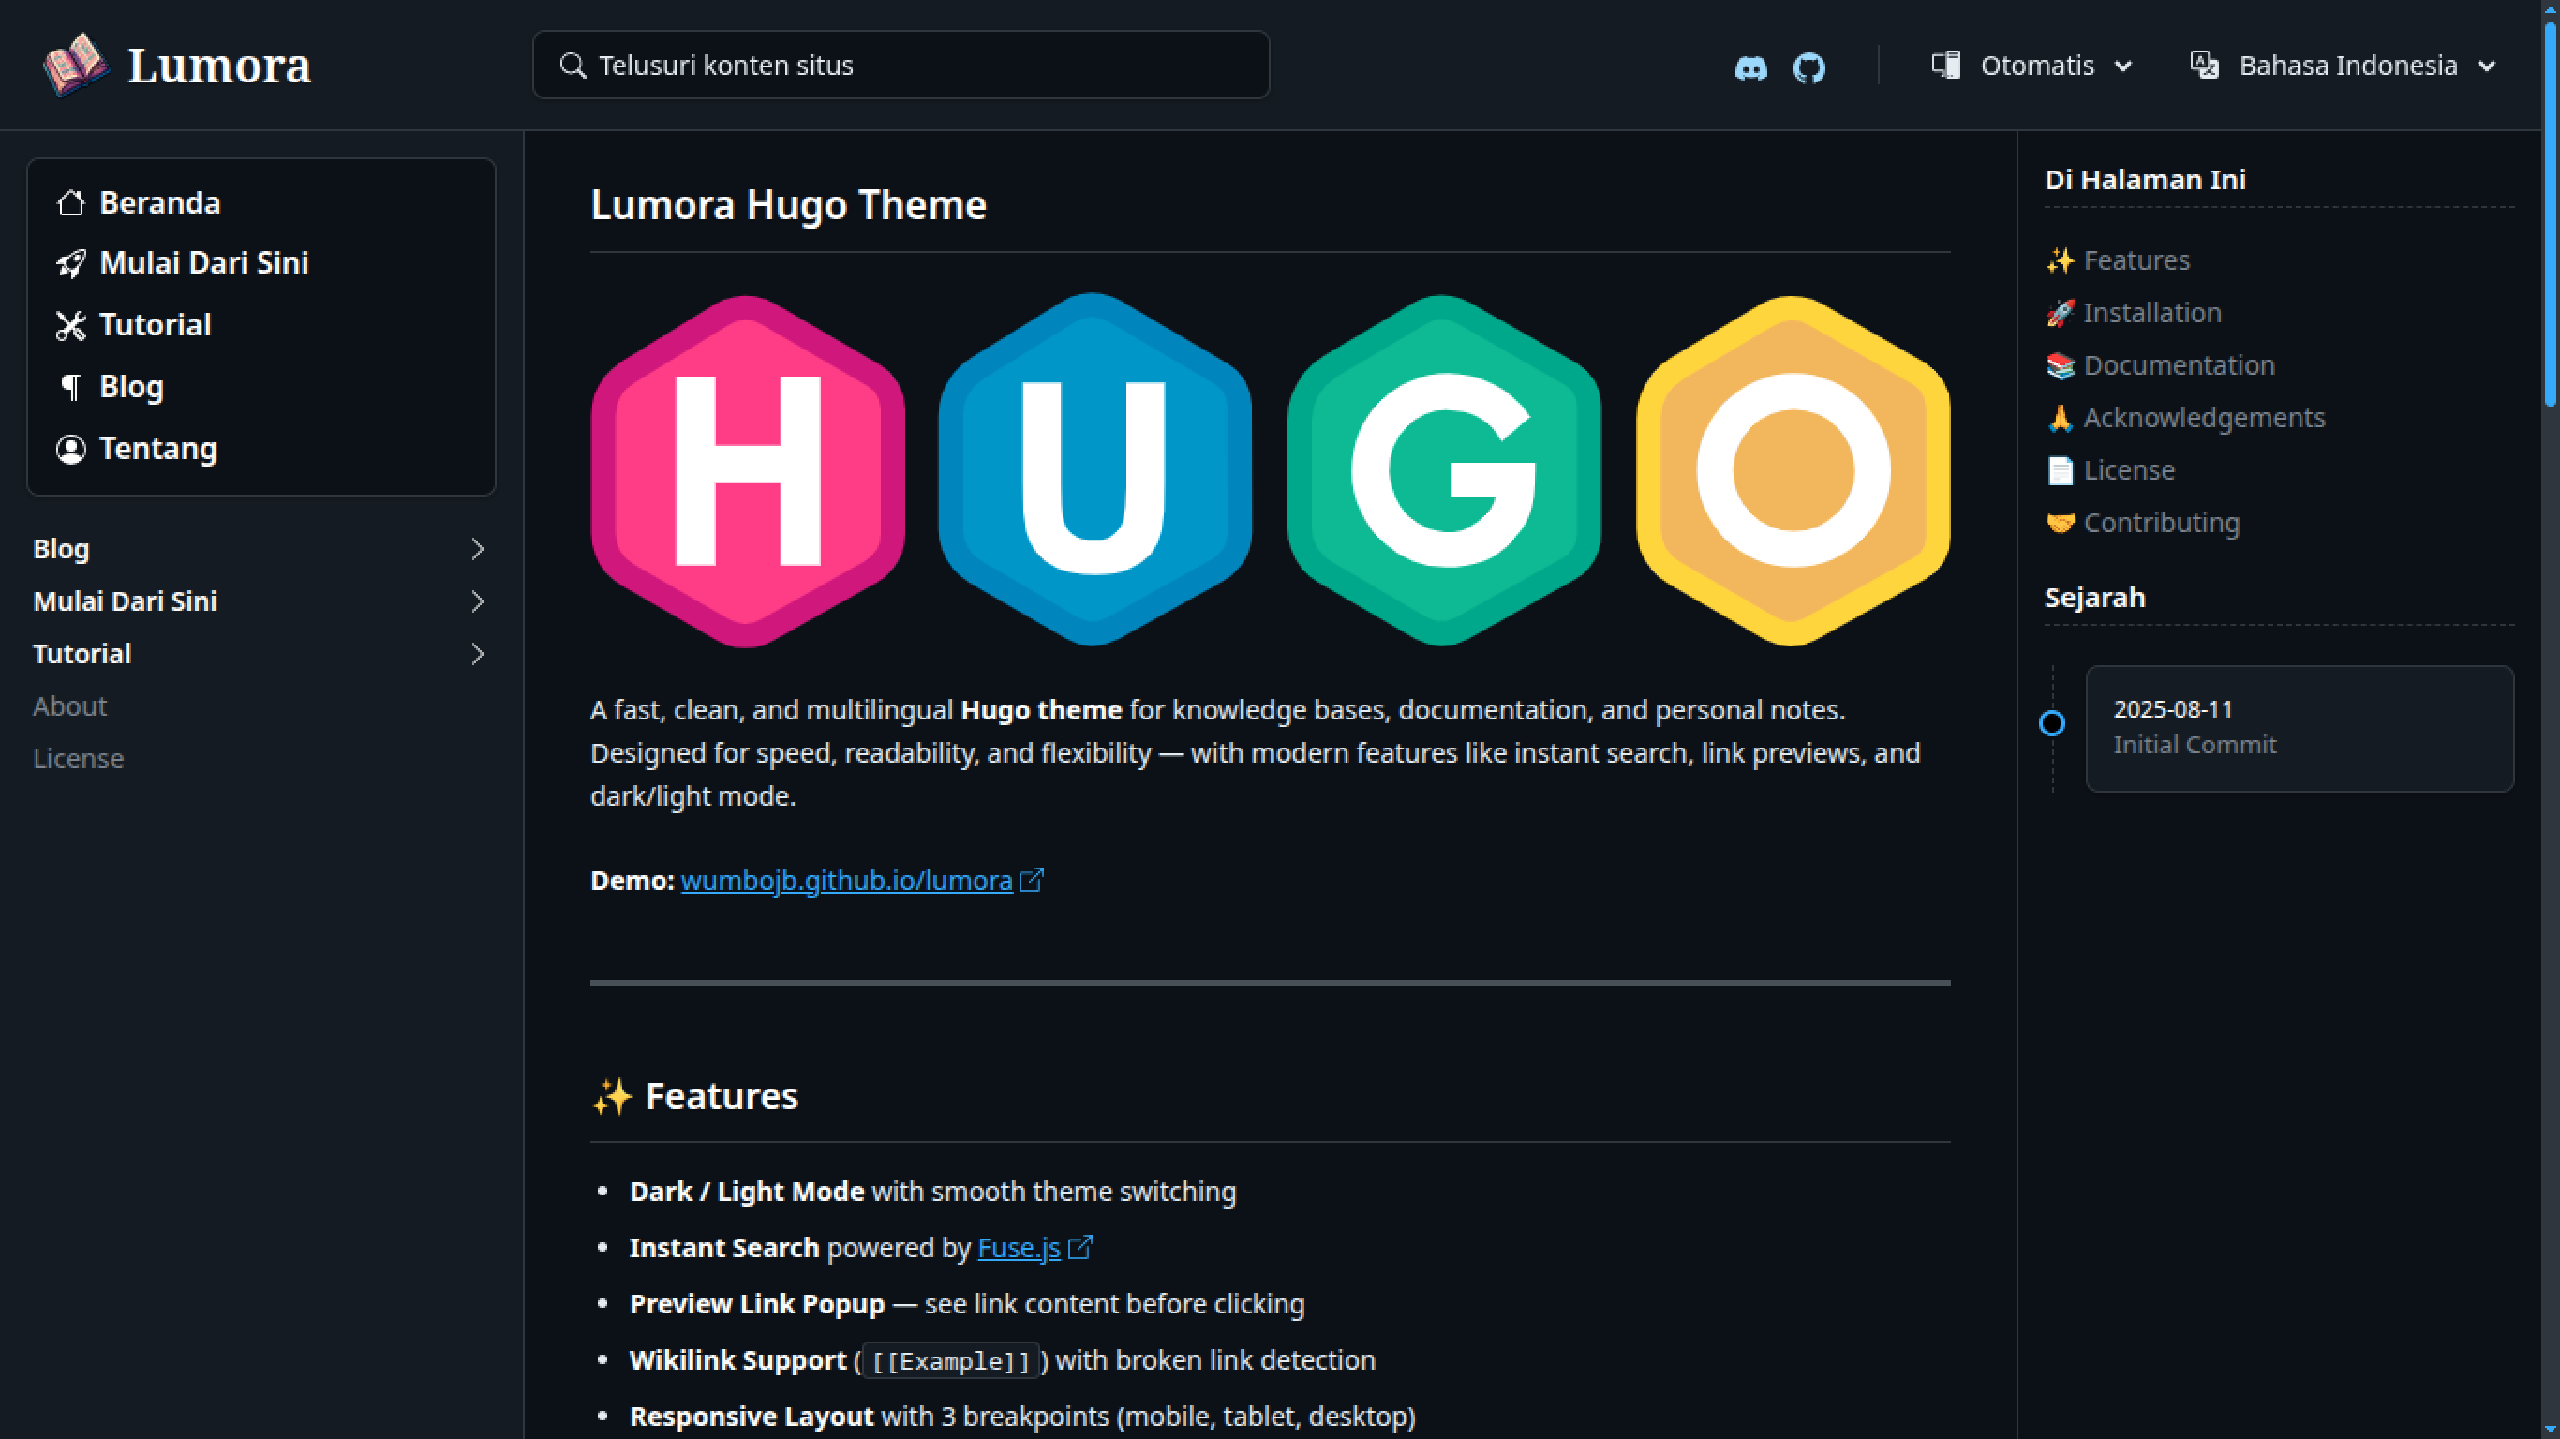The height and width of the screenshot is (1439, 2560).
Task: Click the green G hexagon logo
Action: pyautogui.click(x=1443, y=470)
